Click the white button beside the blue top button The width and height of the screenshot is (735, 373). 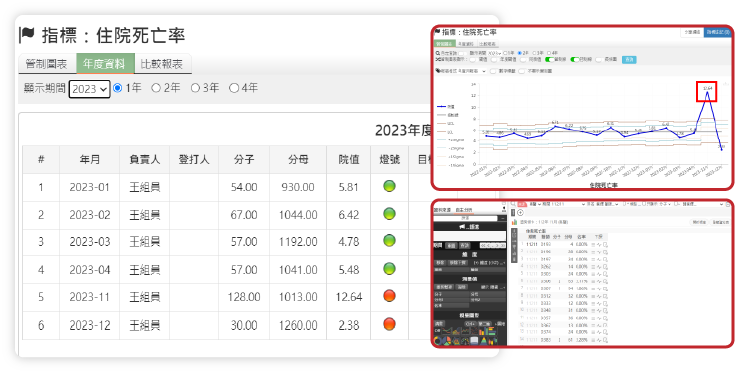tap(692, 32)
